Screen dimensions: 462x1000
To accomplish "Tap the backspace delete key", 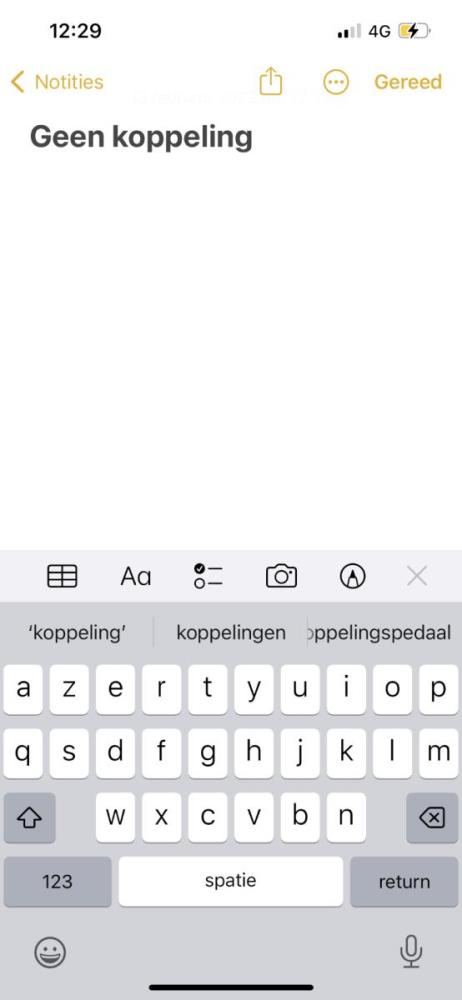I will 432,818.
